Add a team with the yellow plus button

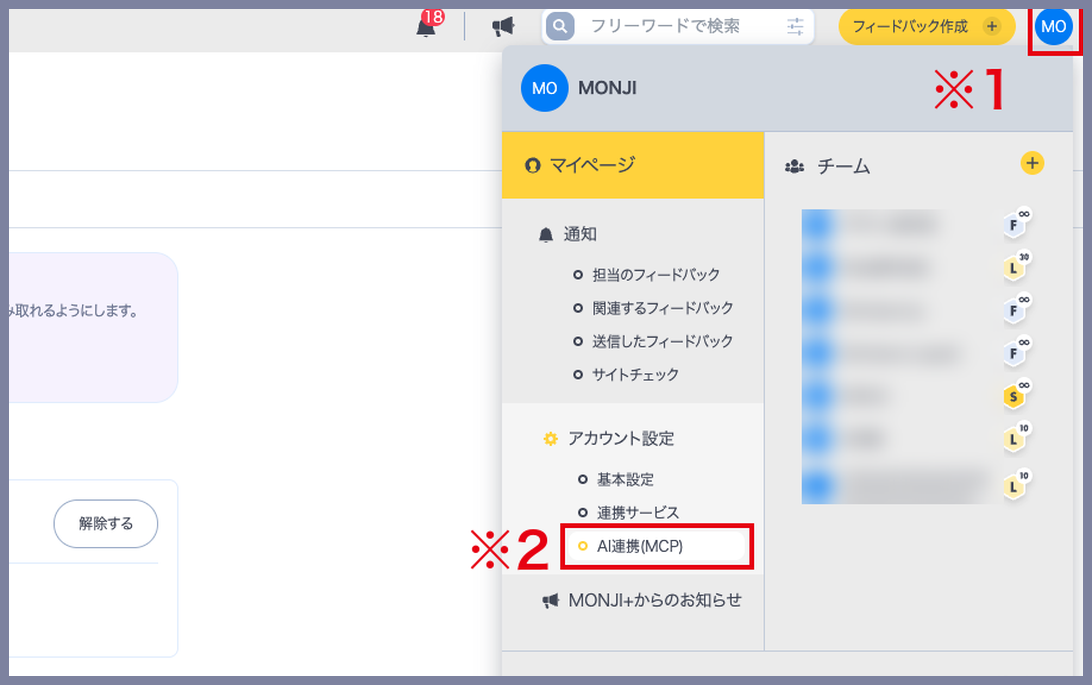click(x=1032, y=163)
